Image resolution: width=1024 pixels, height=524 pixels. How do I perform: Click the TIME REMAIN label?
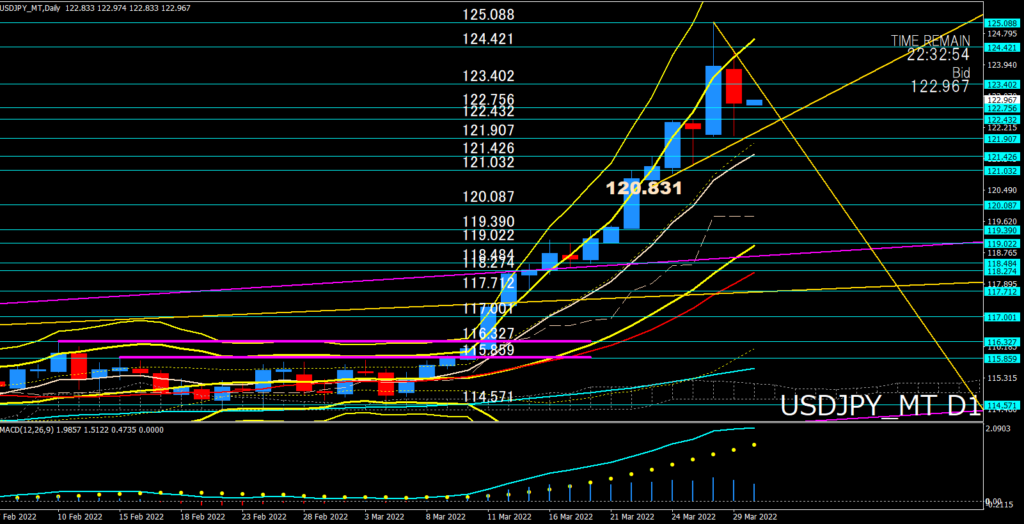pos(931,41)
